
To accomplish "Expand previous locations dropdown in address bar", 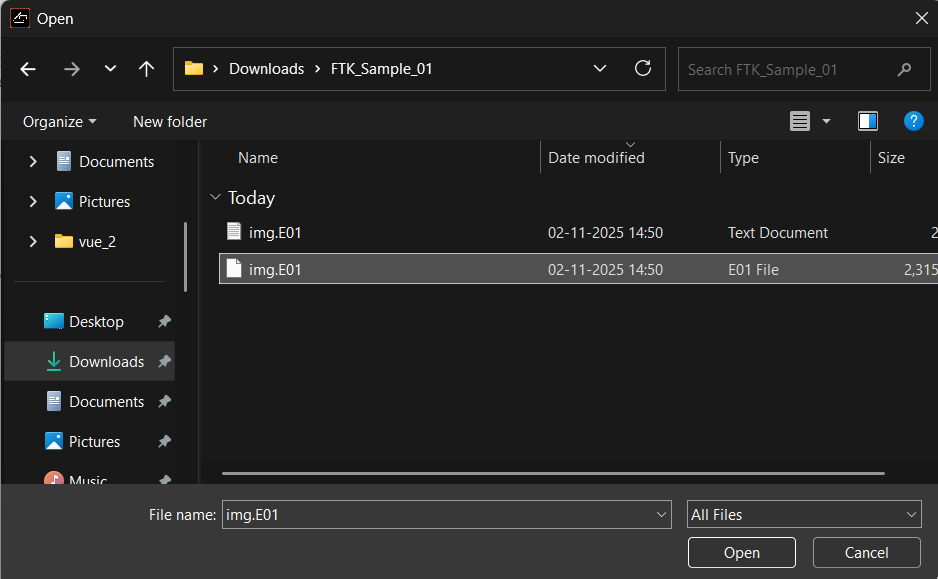I will [x=600, y=69].
